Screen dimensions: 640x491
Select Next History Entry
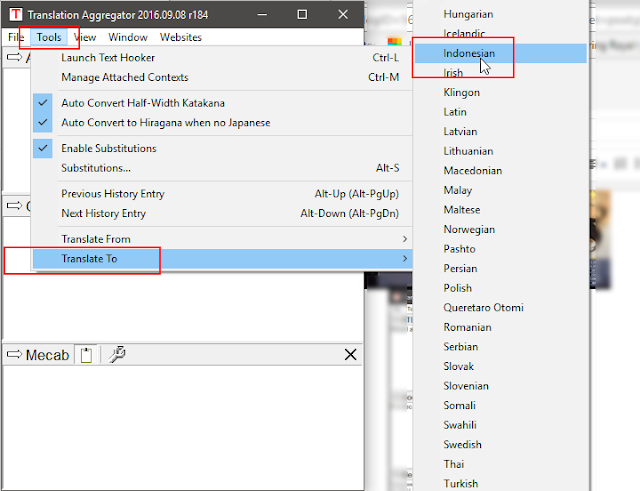(222, 213)
